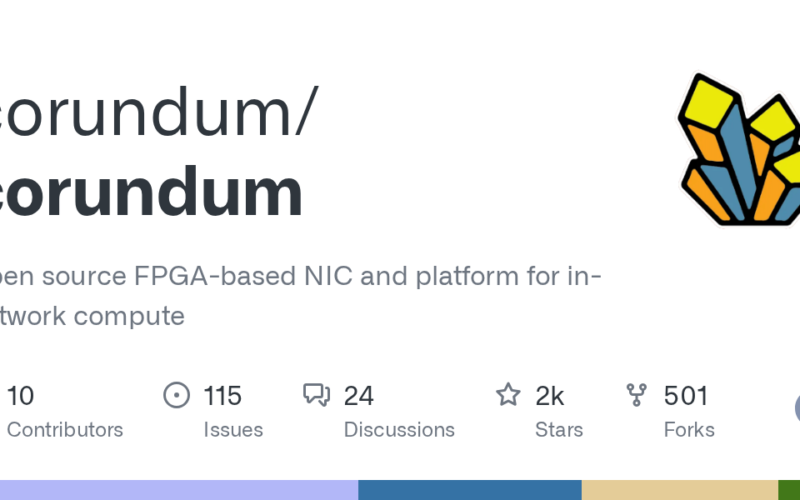Viewport: 800px width, 500px height.
Task: Click the Stars star icon
Action: (x=509, y=396)
